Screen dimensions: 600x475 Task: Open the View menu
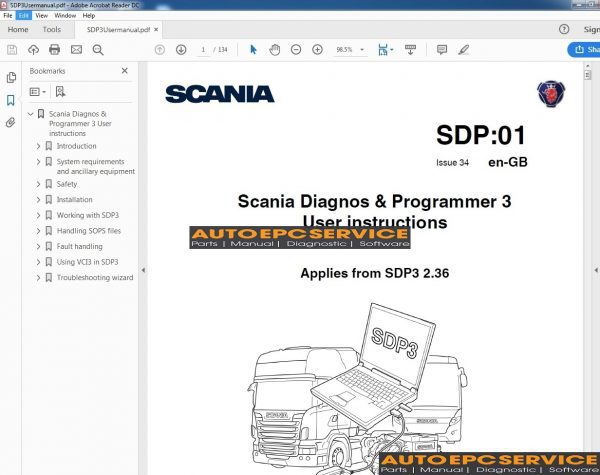tap(41, 16)
